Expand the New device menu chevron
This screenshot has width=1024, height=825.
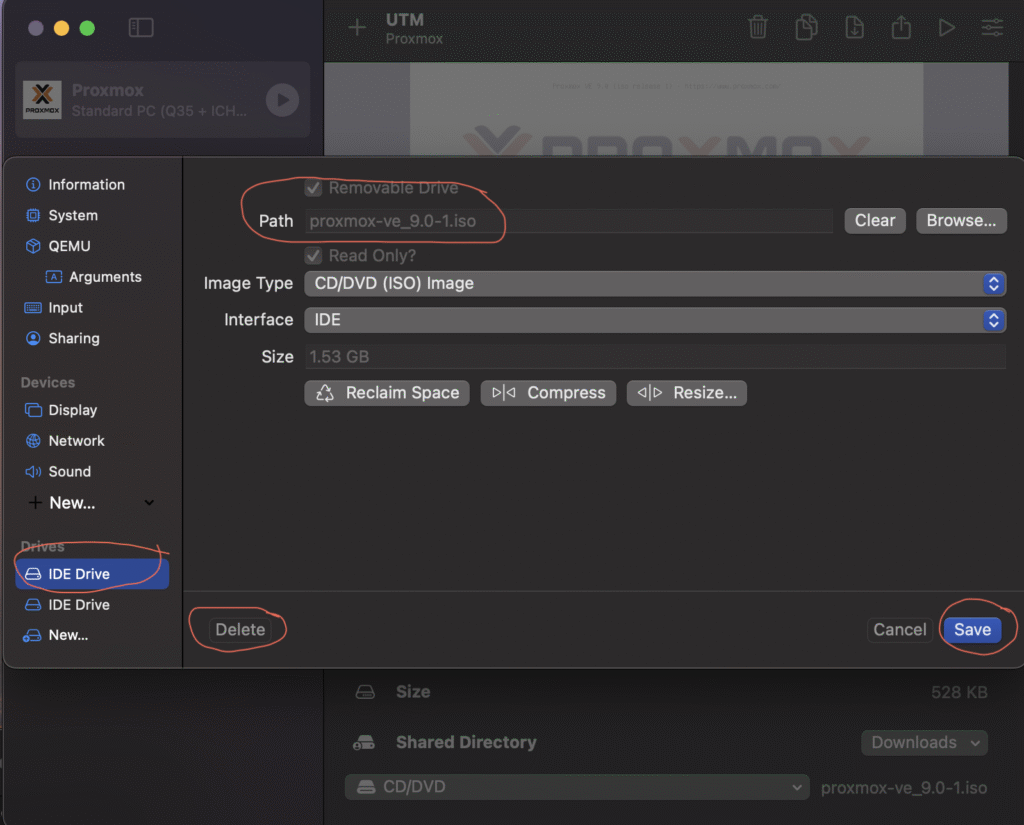click(x=149, y=503)
